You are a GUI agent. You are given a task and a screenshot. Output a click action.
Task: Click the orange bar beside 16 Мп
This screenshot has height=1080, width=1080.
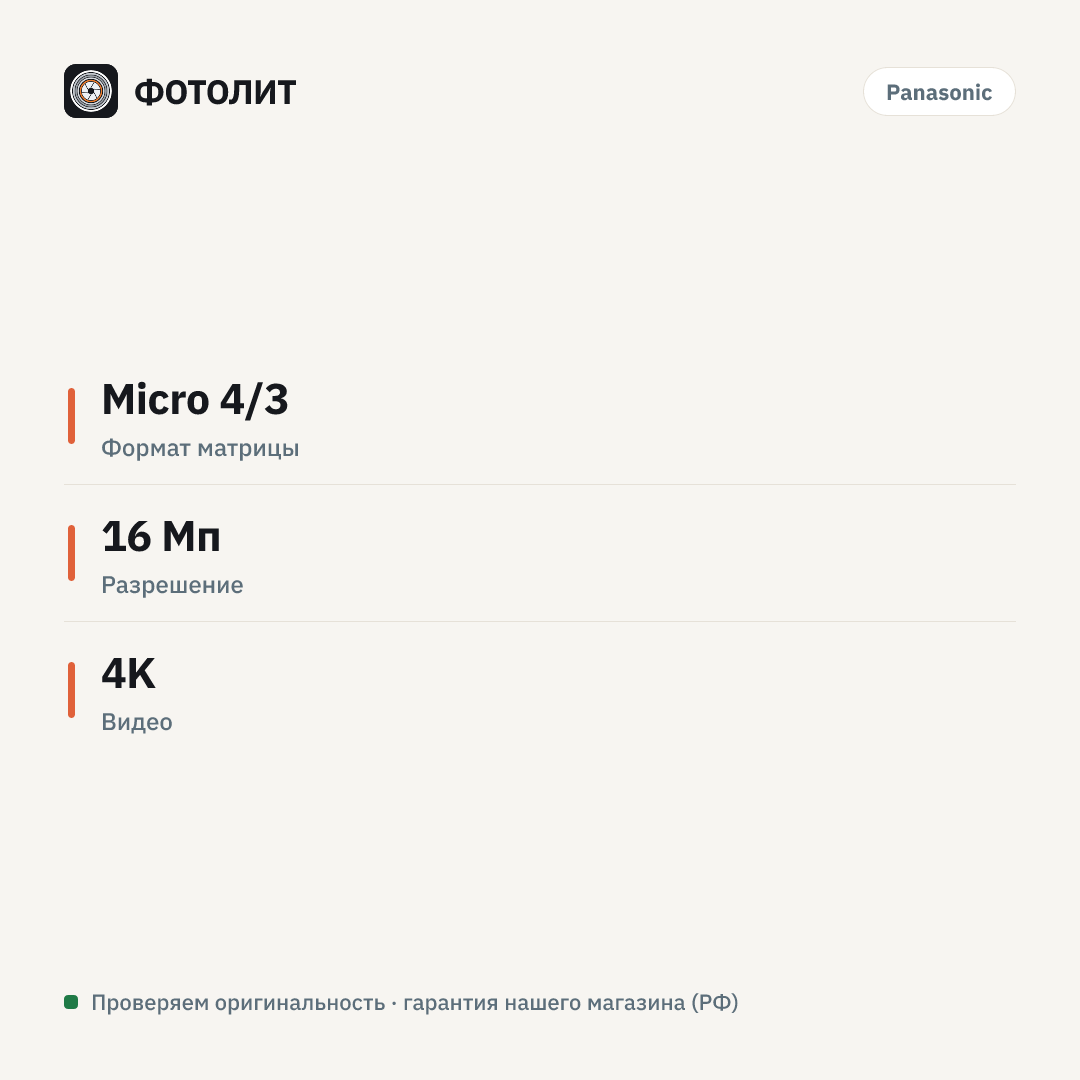(72, 553)
